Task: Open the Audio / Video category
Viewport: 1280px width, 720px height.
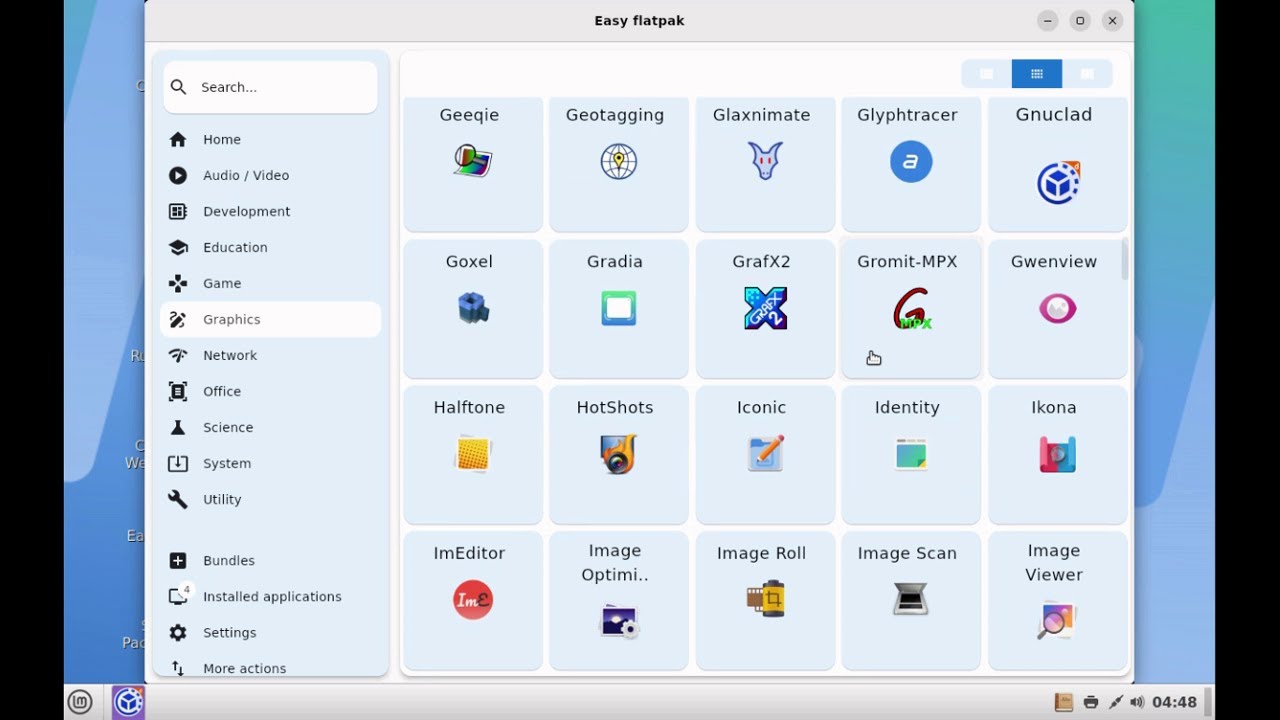Action: [x=270, y=175]
